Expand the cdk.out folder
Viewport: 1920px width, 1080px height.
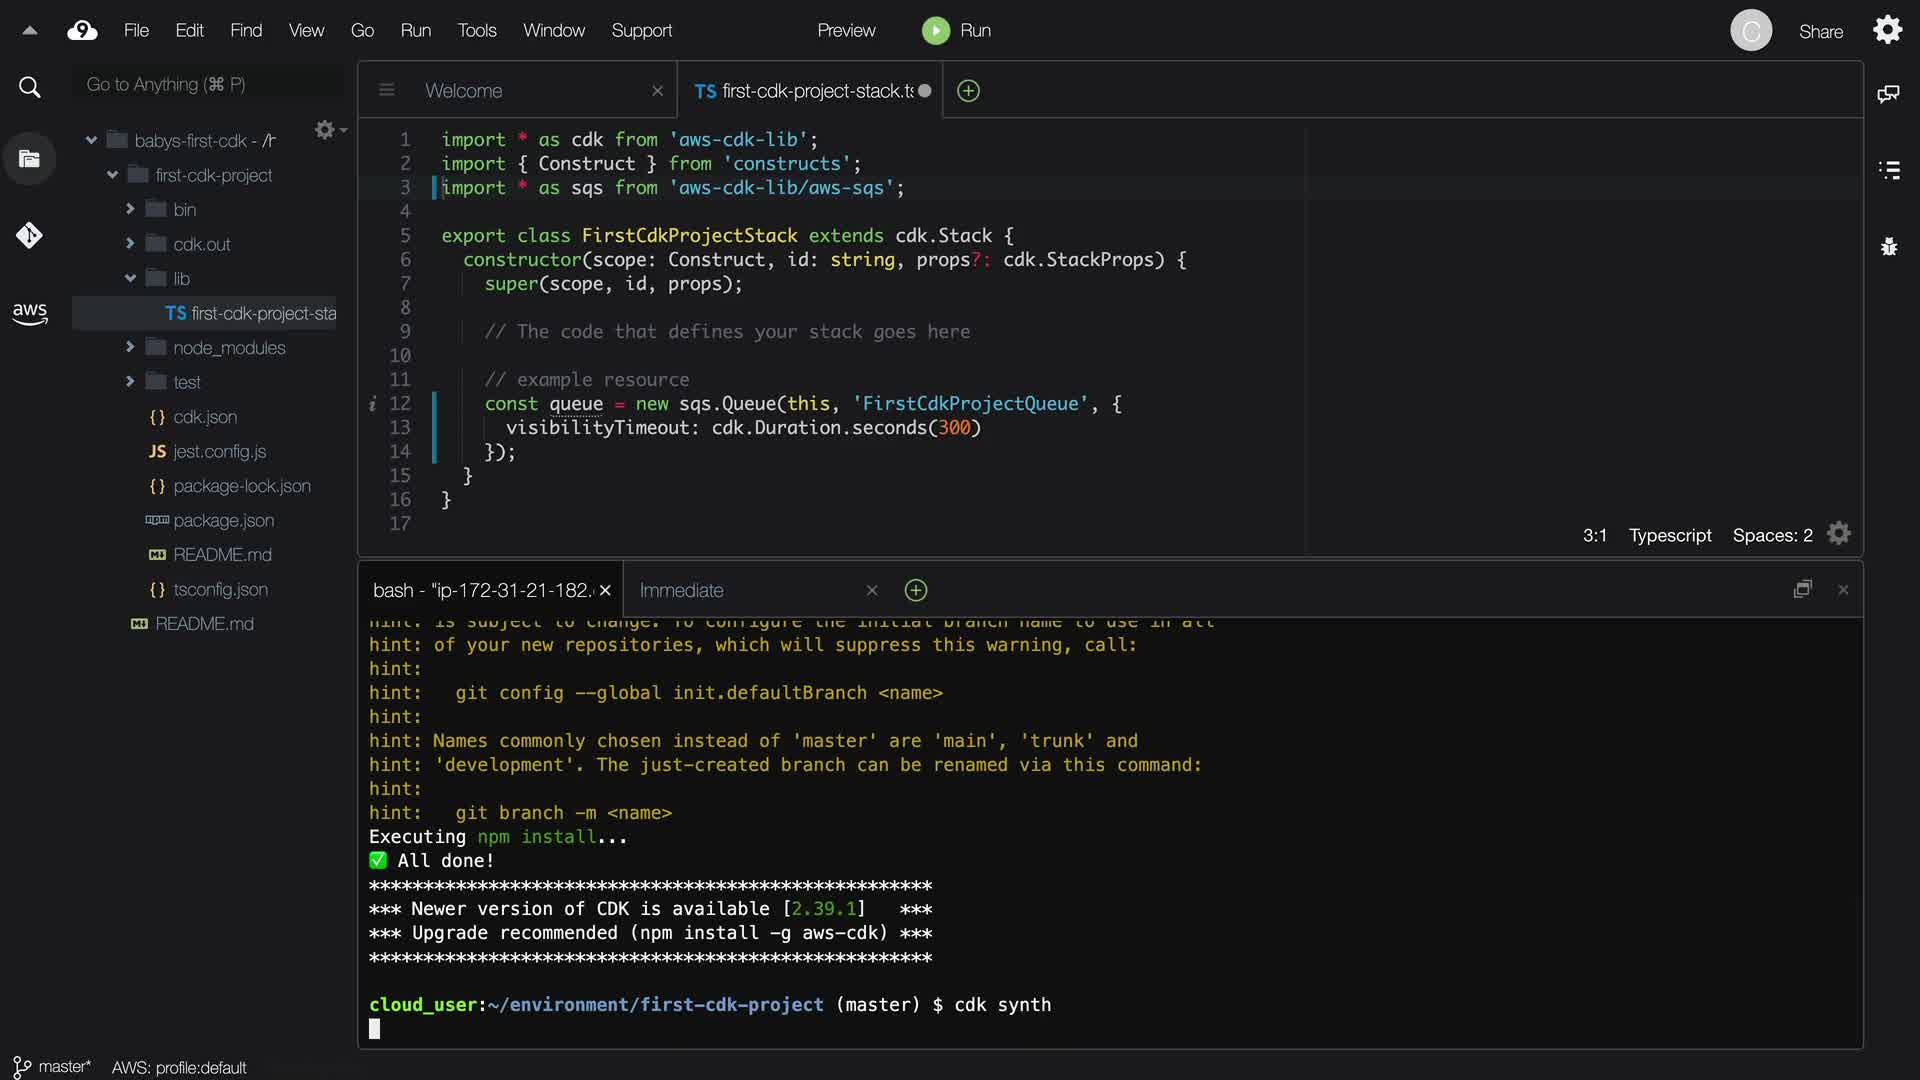click(130, 243)
